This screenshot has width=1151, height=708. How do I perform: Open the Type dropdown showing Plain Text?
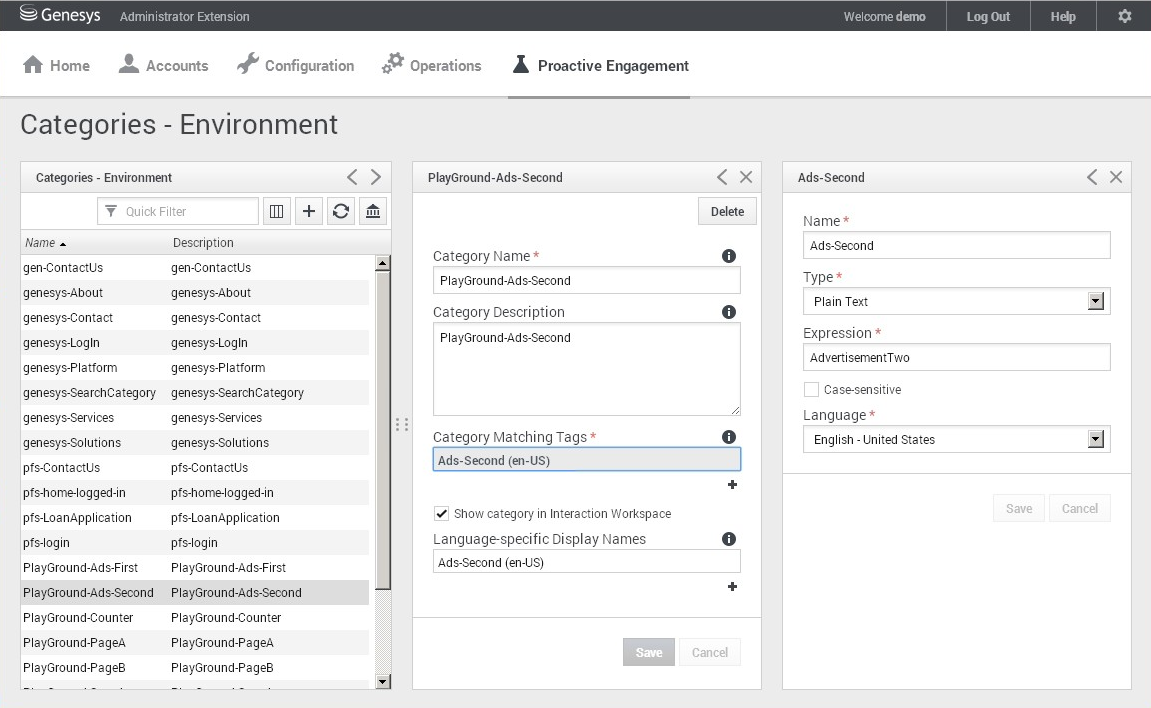(1095, 301)
